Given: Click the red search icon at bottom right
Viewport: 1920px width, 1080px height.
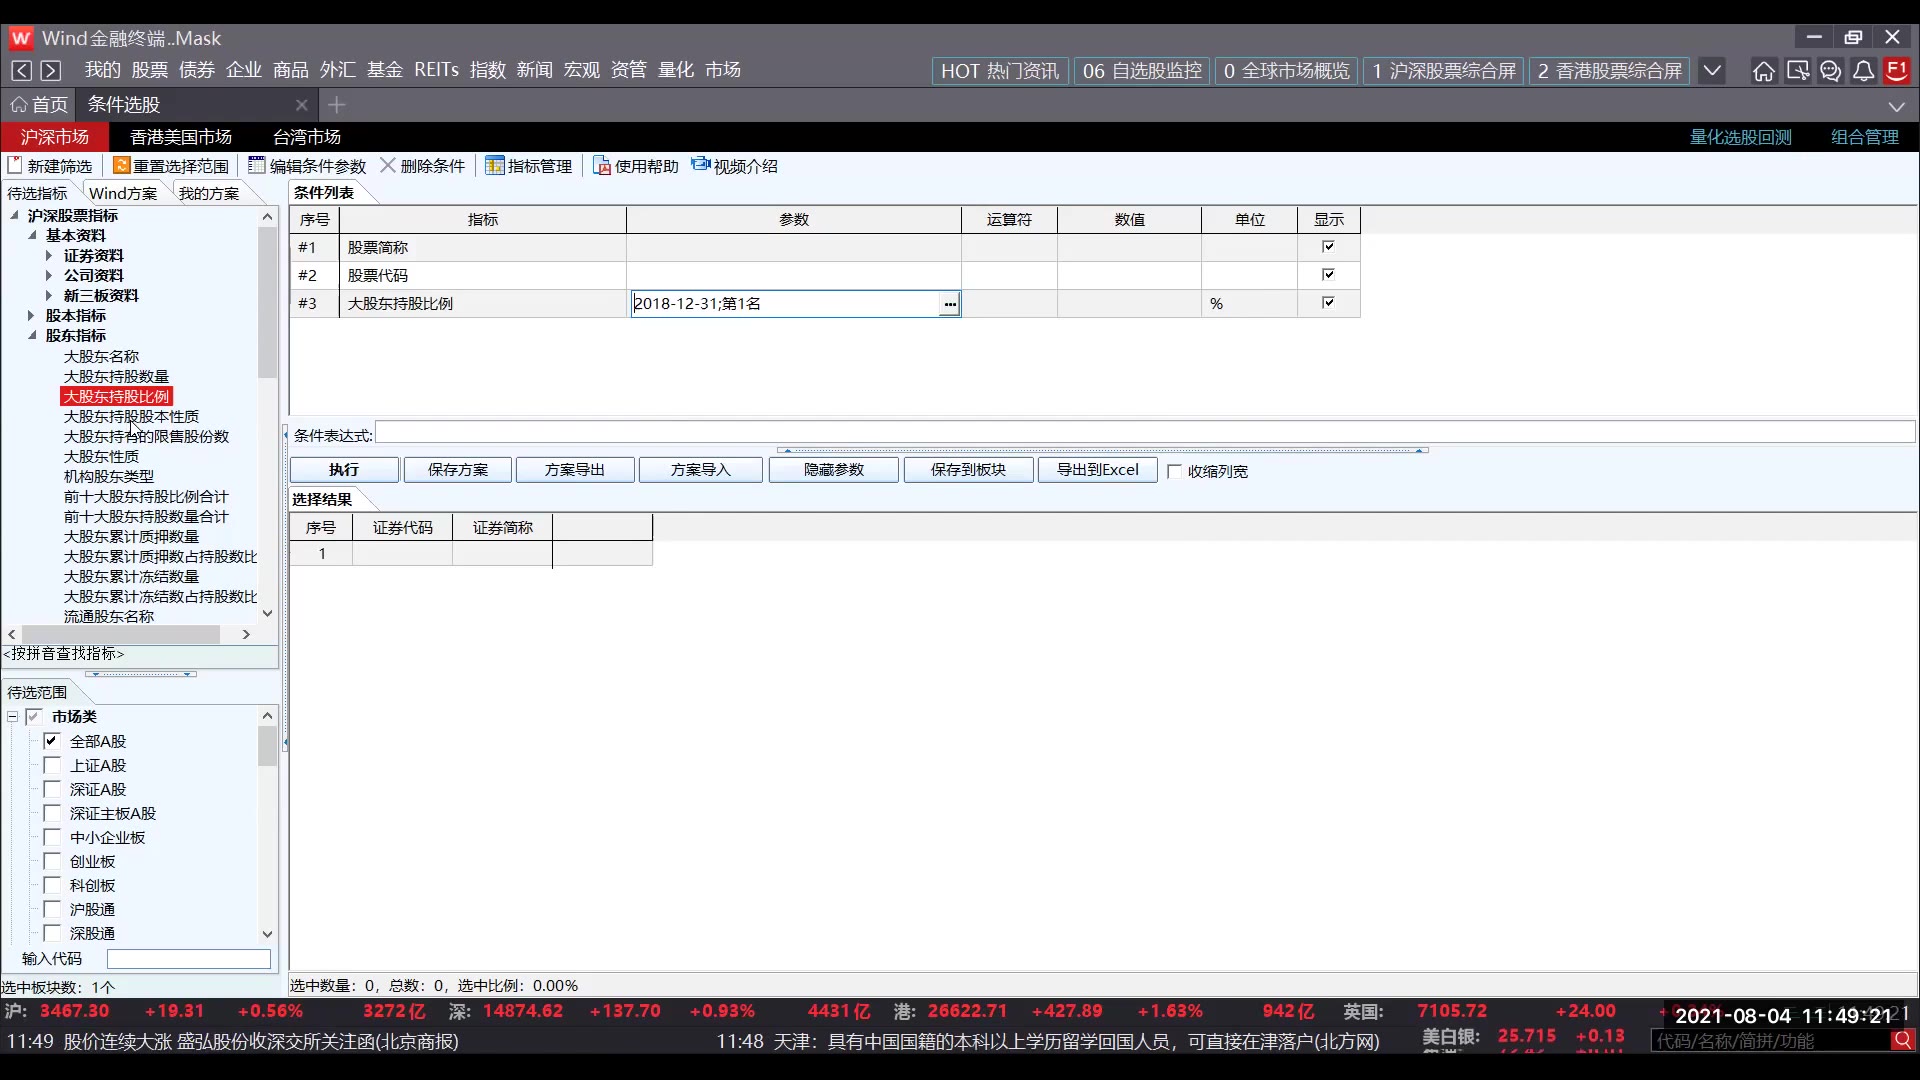Looking at the screenshot, I should (1902, 1041).
